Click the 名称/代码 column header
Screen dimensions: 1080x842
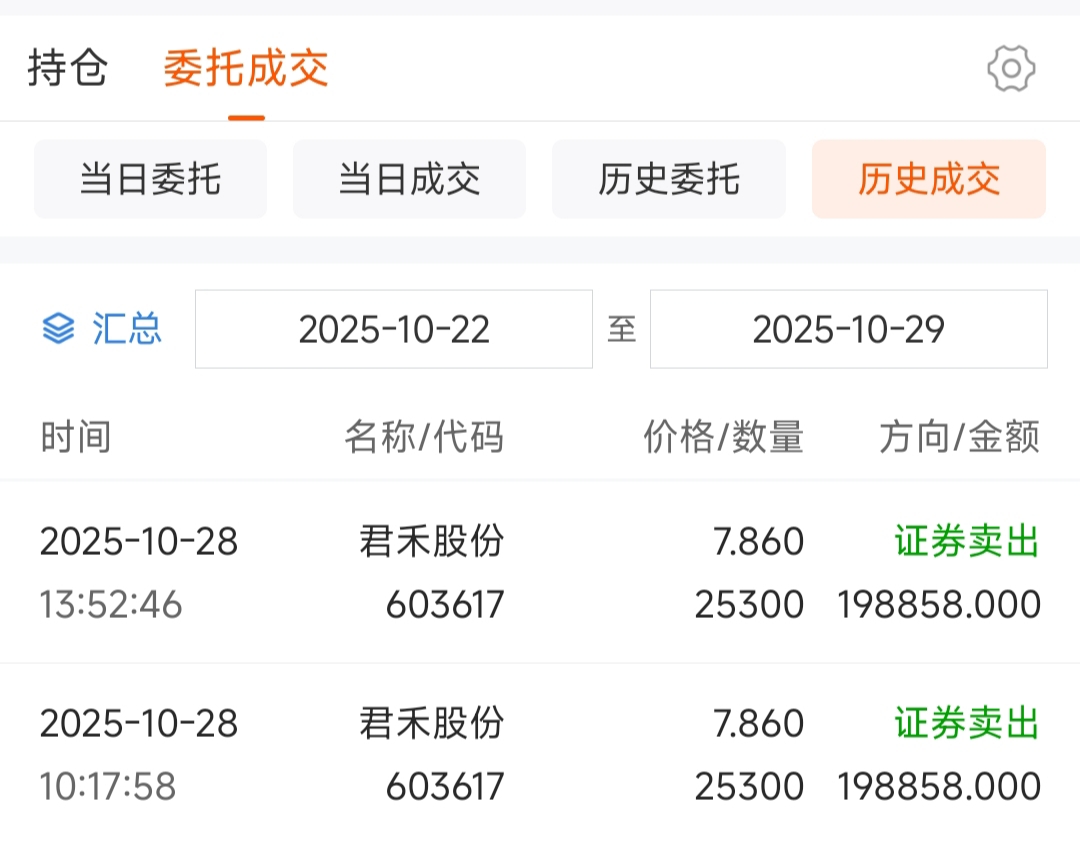pyautogui.click(x=424, y=437)
